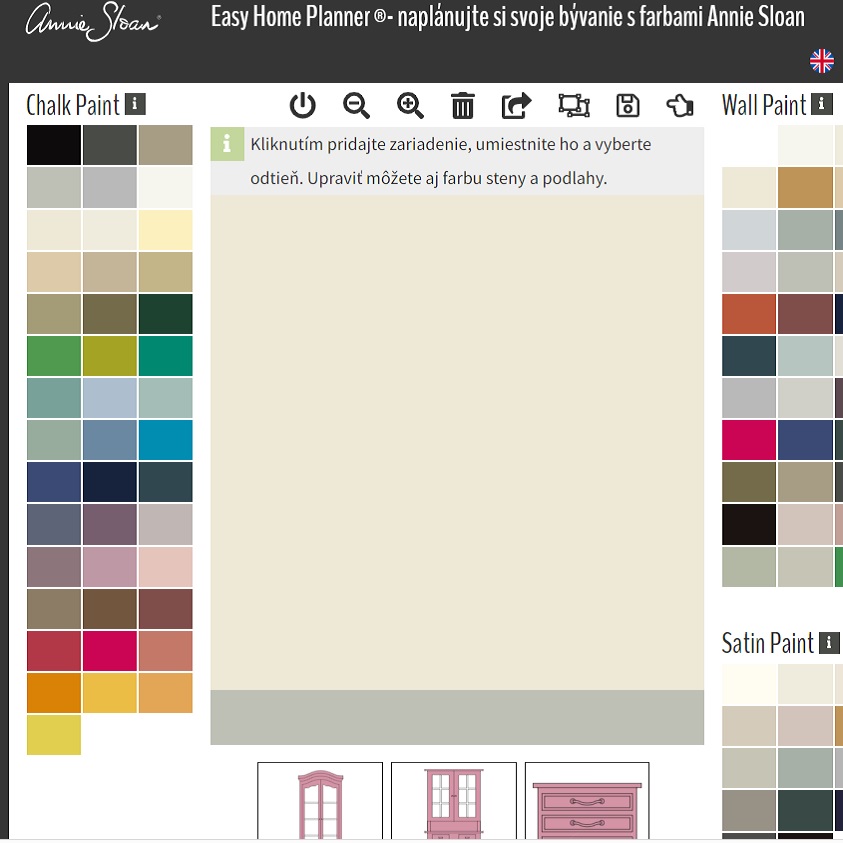Select the mauve pink Chalk Paint swatch
The height and width of the screenshot is (843, 843).
(x=110, y=567)
